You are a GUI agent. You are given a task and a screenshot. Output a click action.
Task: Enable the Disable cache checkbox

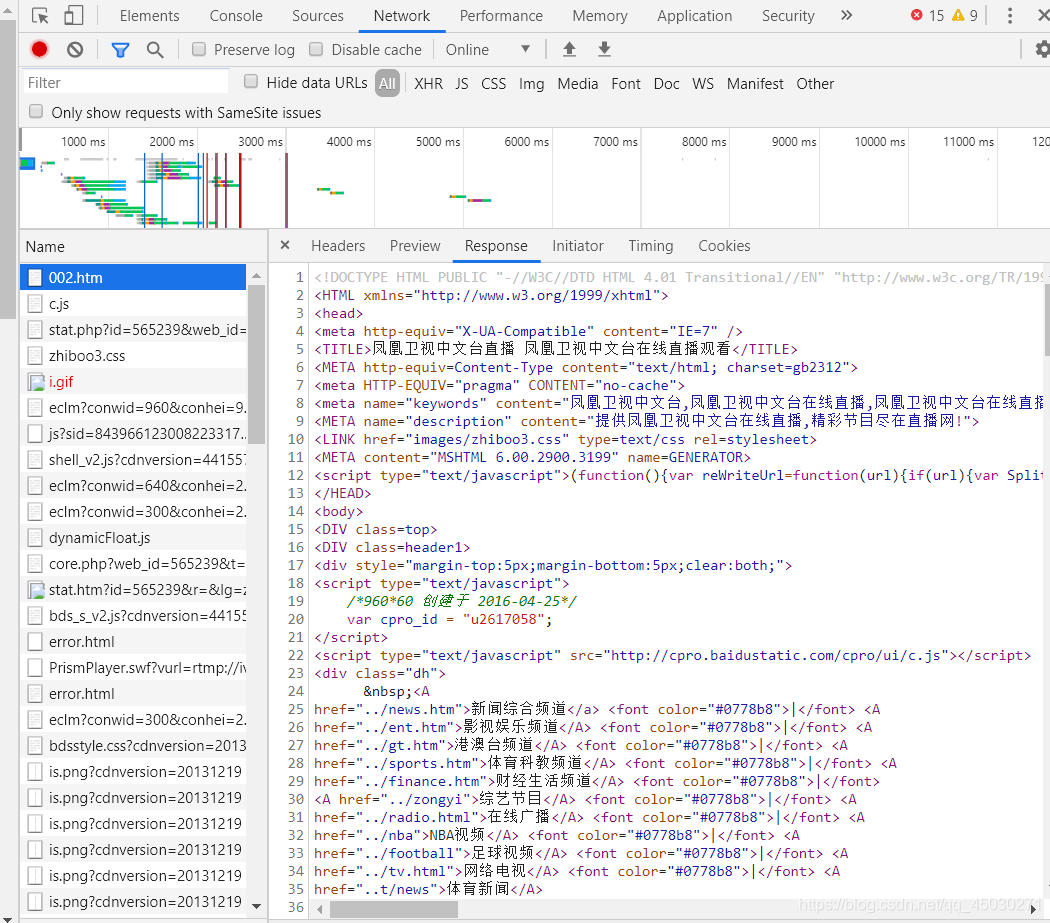(x=316, y=50)
